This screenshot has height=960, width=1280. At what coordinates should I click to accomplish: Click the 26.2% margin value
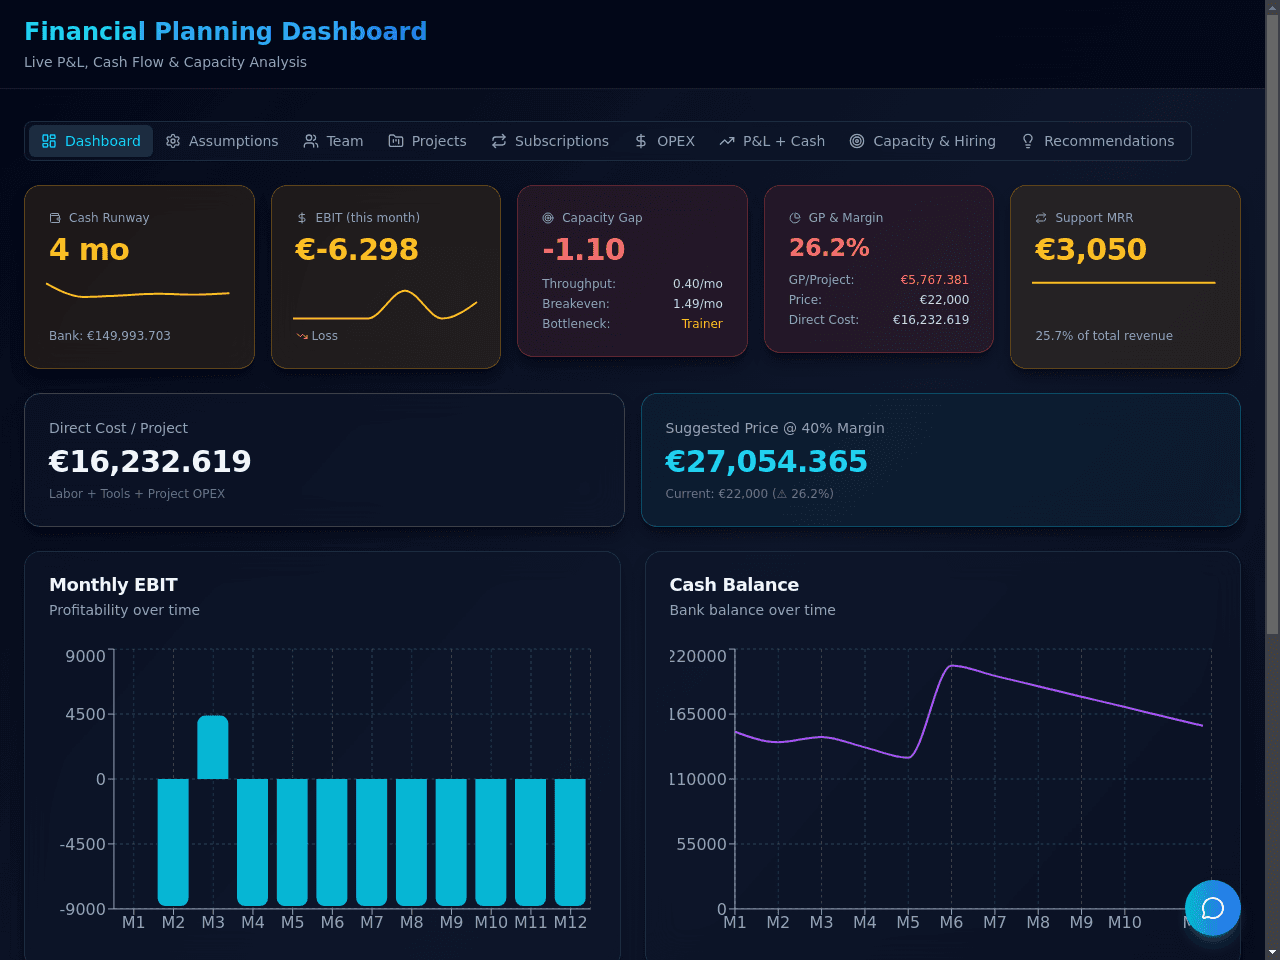[x=829, y=247]
